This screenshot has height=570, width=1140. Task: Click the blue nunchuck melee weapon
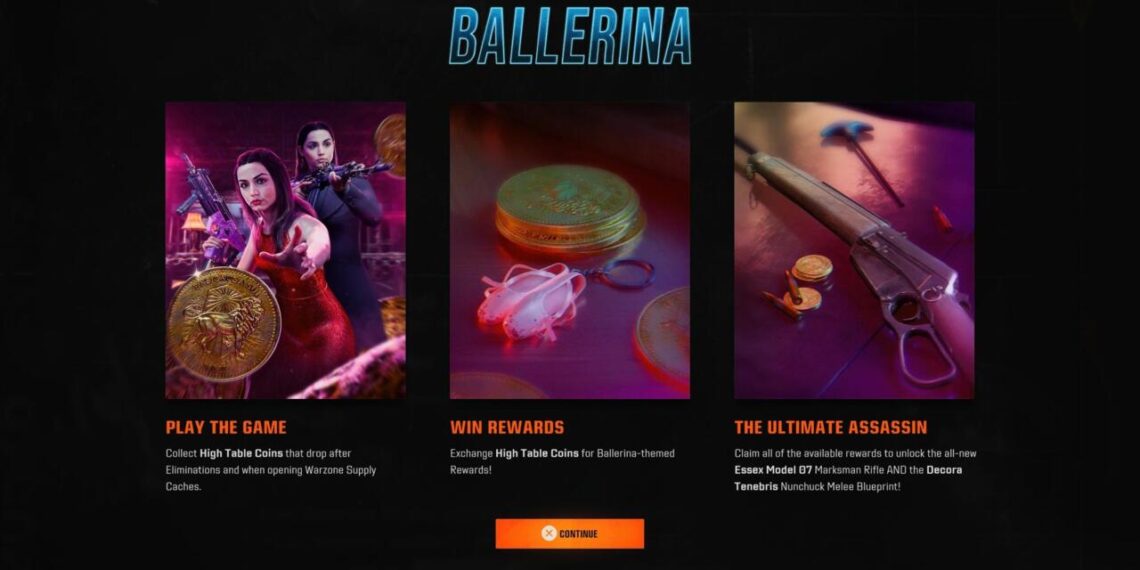point(860,158)
